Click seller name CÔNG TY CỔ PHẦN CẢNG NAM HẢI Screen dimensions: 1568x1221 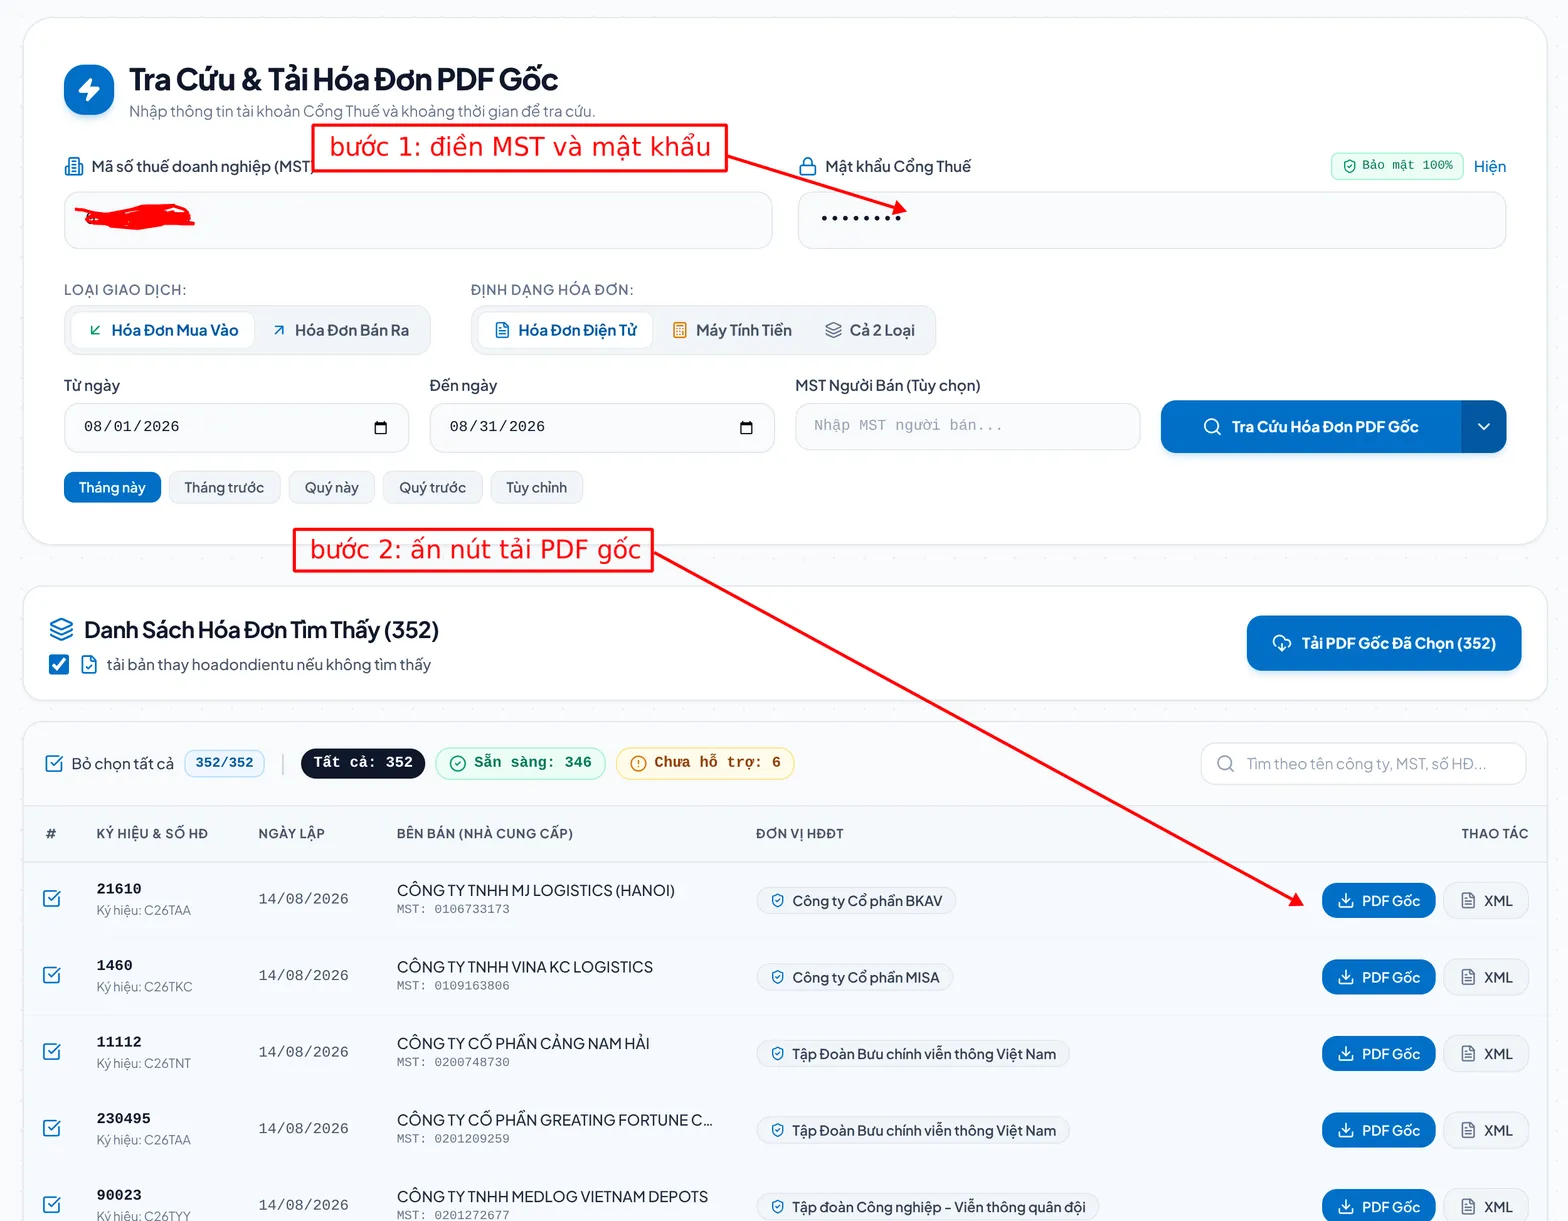(523, 1043)
